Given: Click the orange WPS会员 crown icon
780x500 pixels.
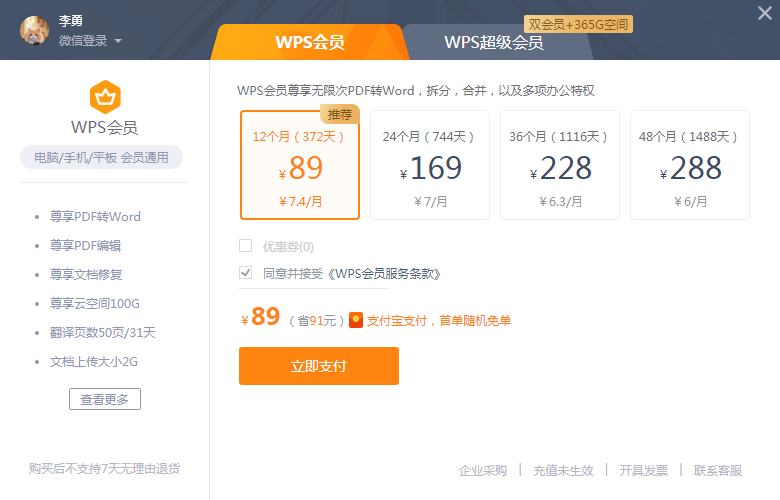Looking at the screenshot, I should coord(105,97).
